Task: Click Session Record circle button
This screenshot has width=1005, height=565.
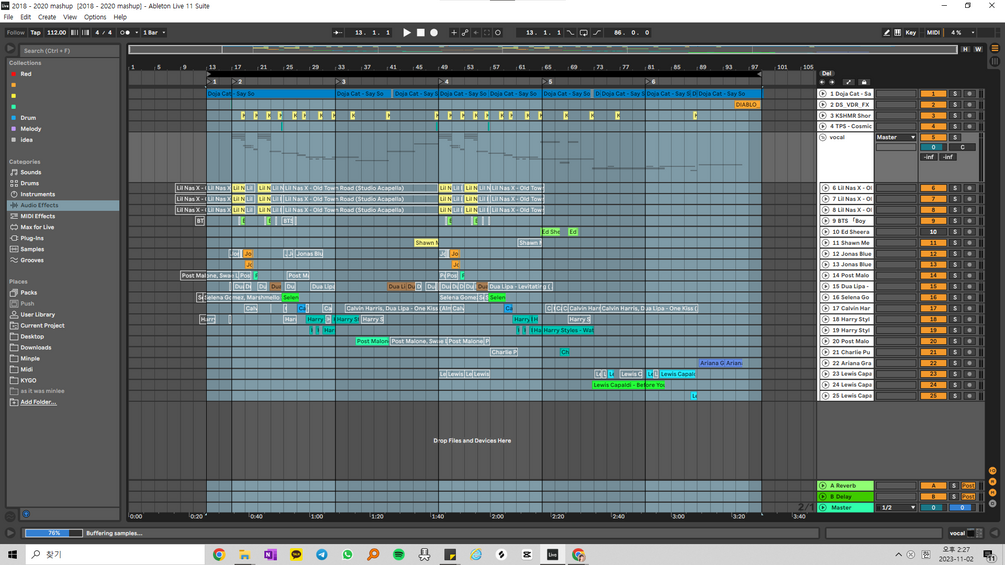Action: pos(498,33)
